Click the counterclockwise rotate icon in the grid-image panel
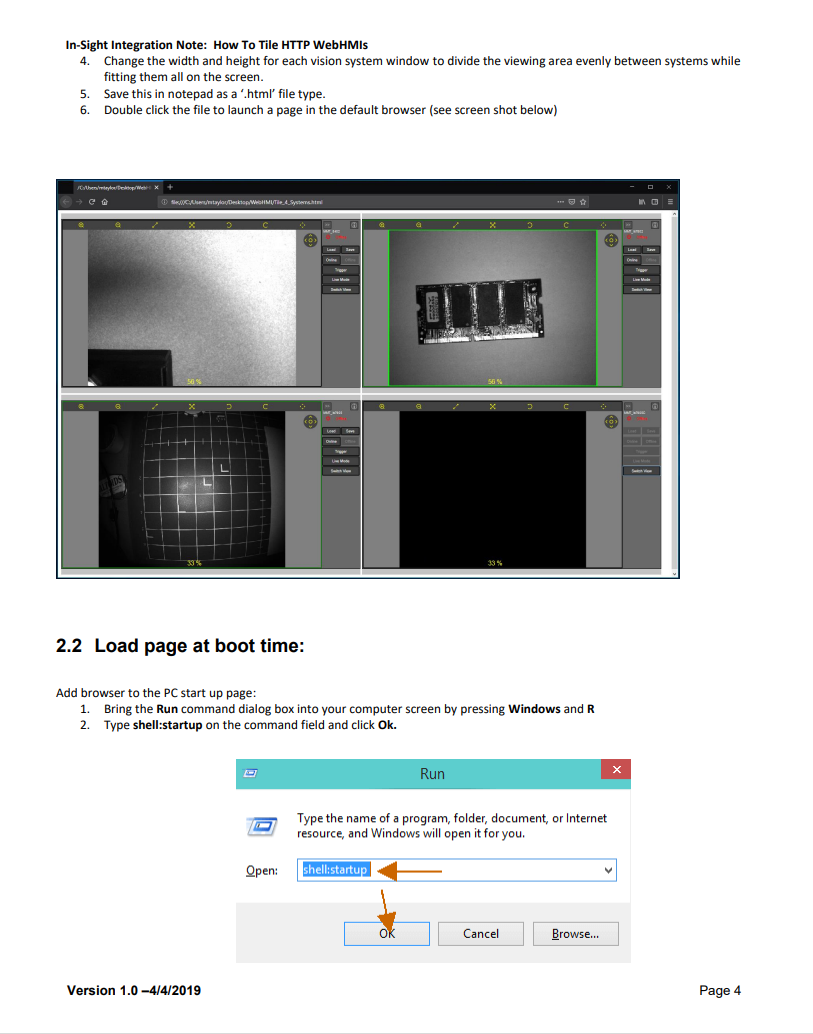Screen dimensions: 813x1034 point(228,406)
